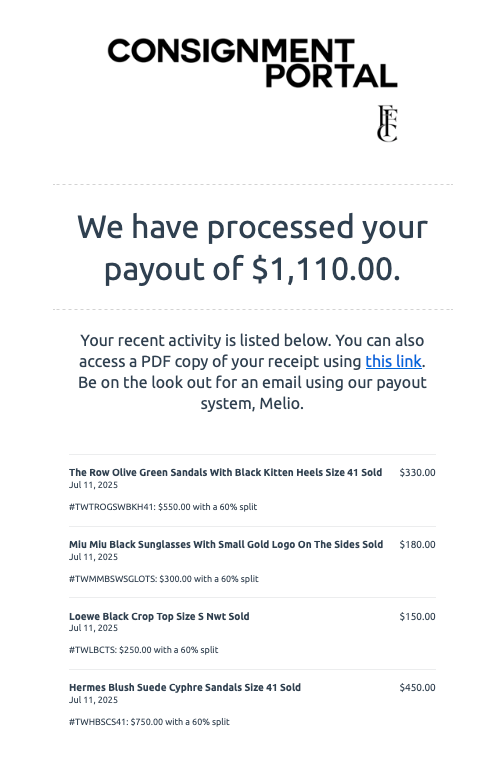499x758 pixels.
Task: Click SKU line #TWLBCTS details
Action: (144, 650)
